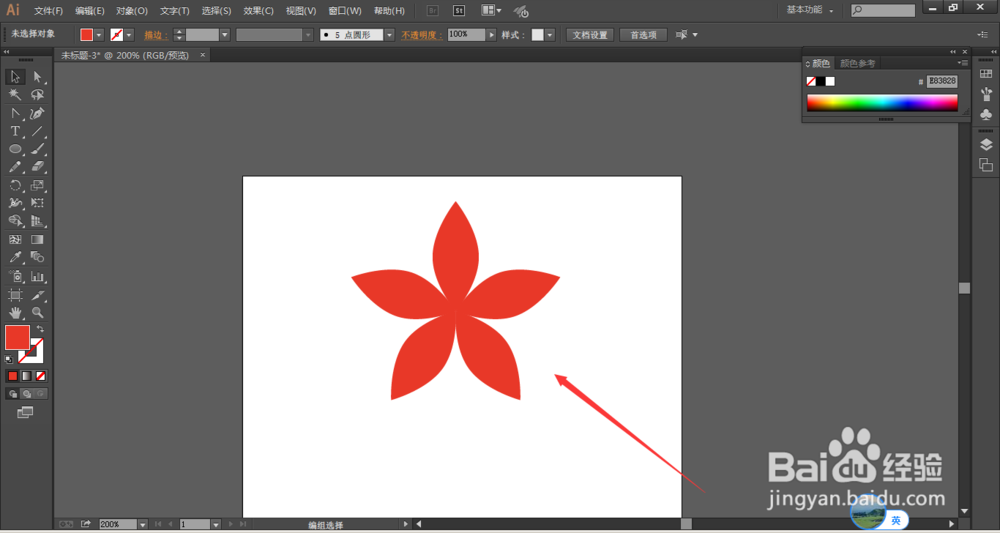Launch Adobe Bridge with Br button
The image size is (1000, 533).
[x=432, y=10]
